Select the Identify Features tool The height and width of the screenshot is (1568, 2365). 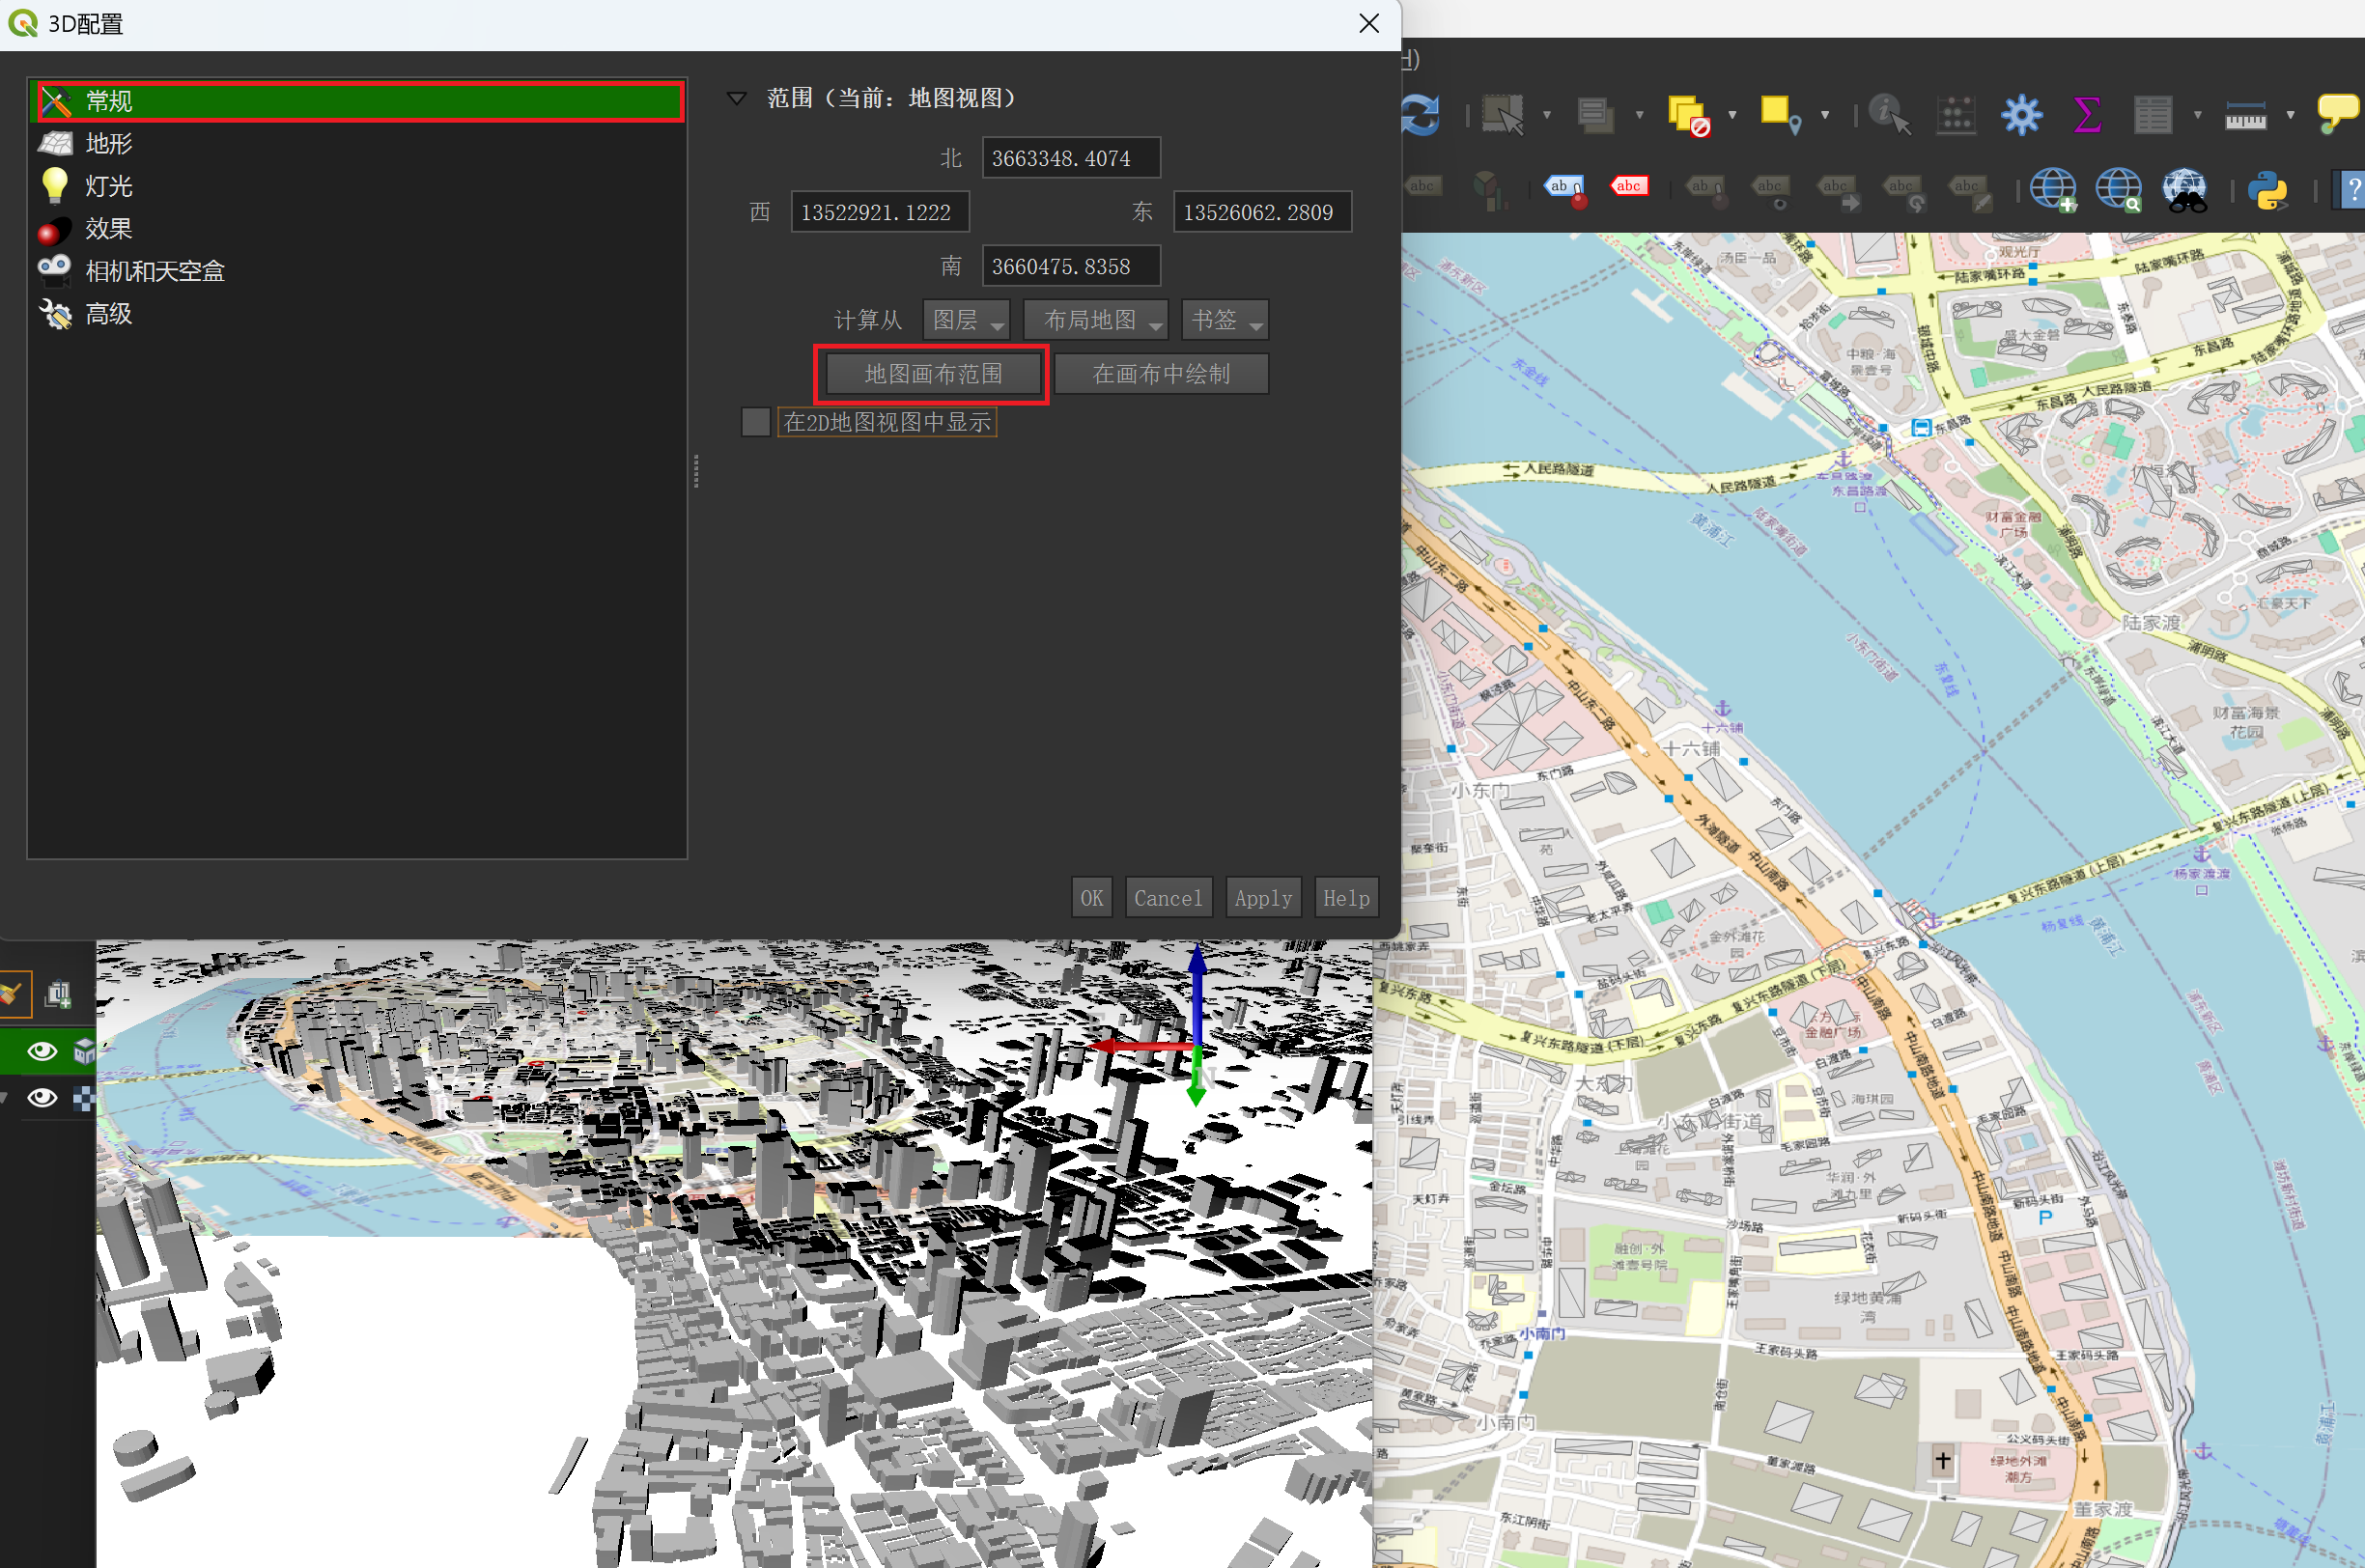pyautogui.click(x=1889, y=114)
